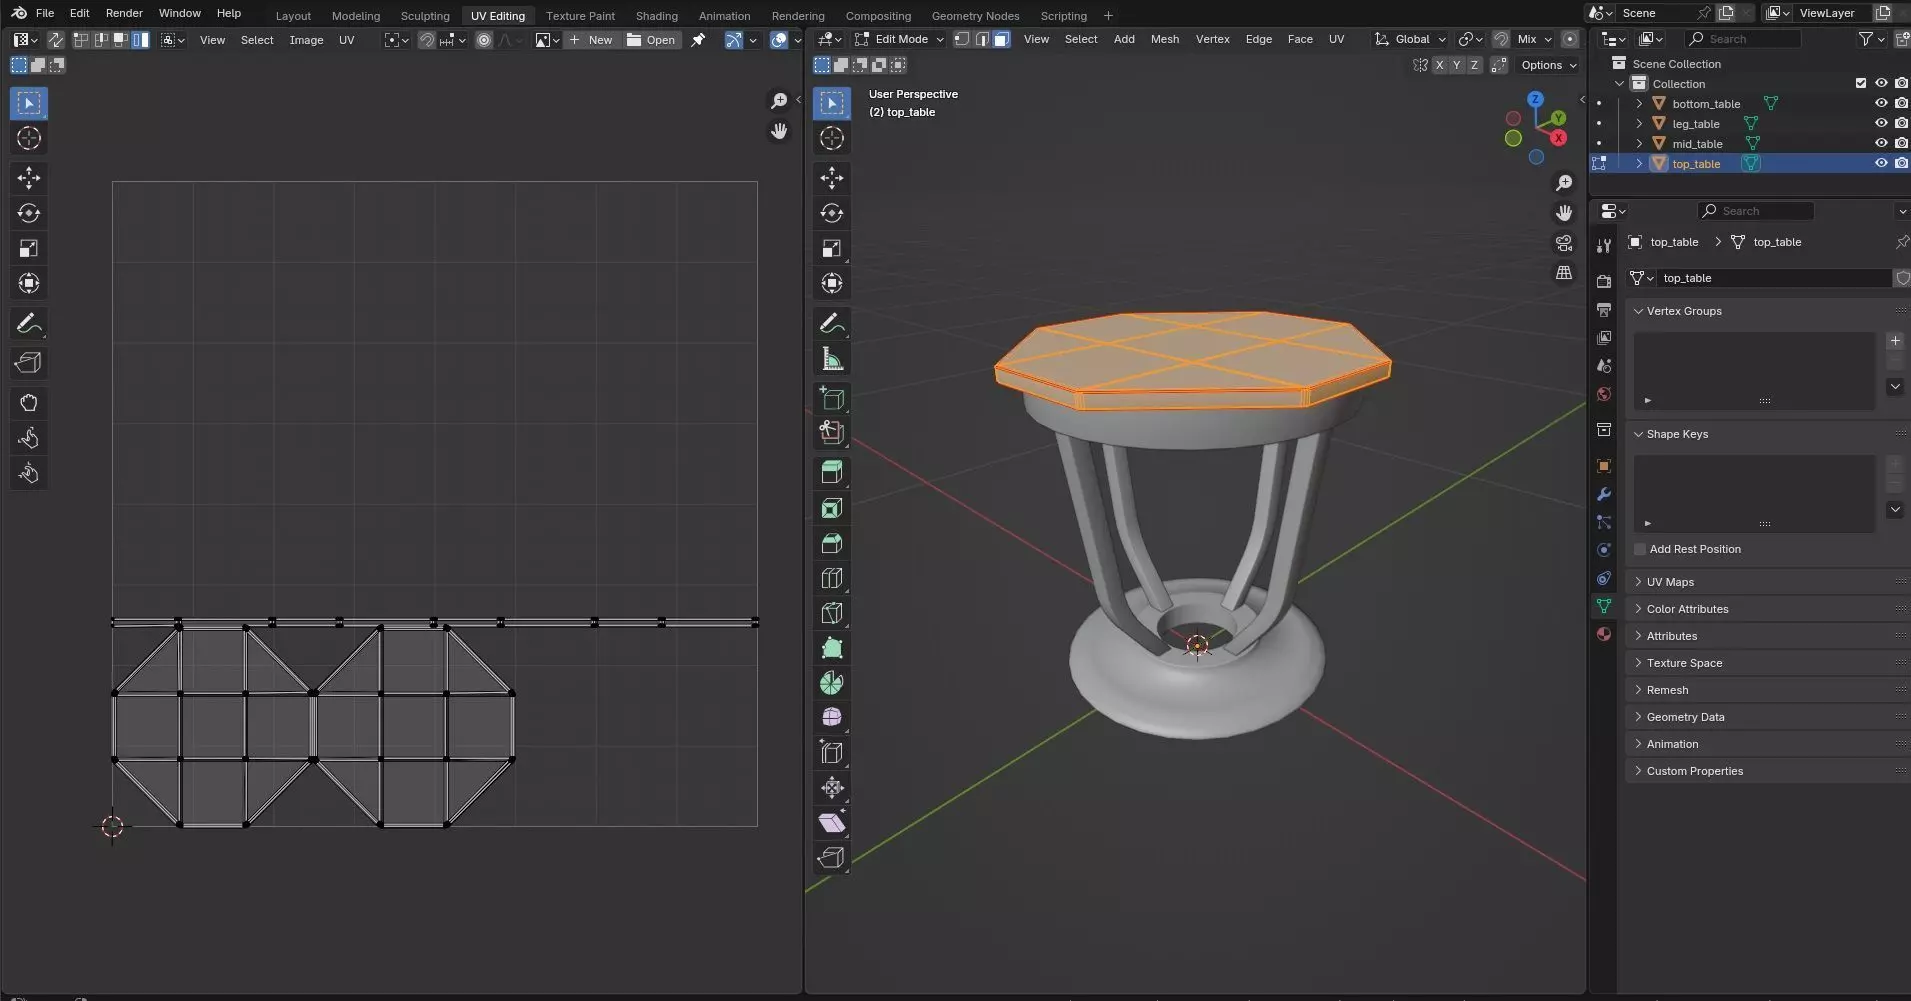Toggle Collection exclude checkbox in outliner
The image size is (1911, 1001).
click(x=1861, y=83)
